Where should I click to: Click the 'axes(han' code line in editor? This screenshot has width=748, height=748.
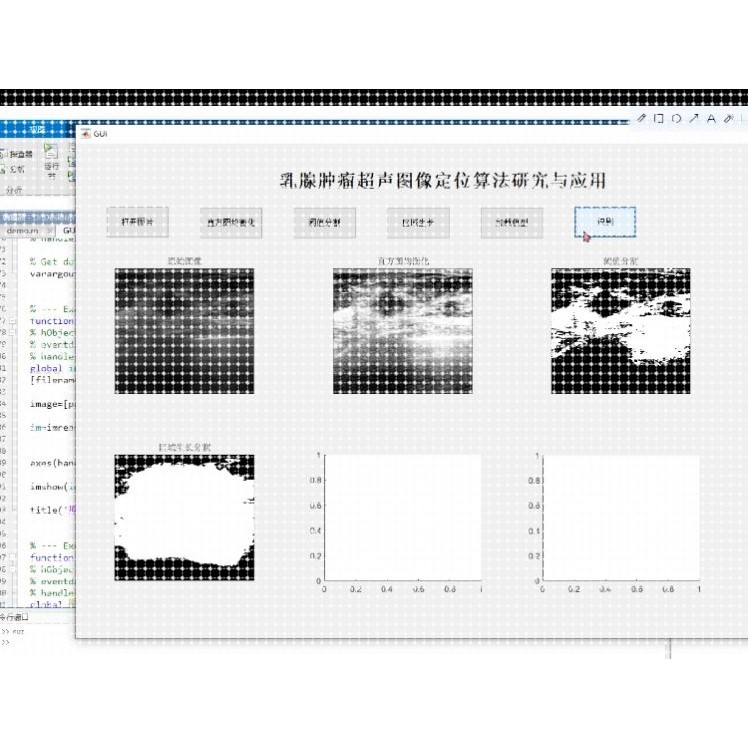[x=52, y=463]
